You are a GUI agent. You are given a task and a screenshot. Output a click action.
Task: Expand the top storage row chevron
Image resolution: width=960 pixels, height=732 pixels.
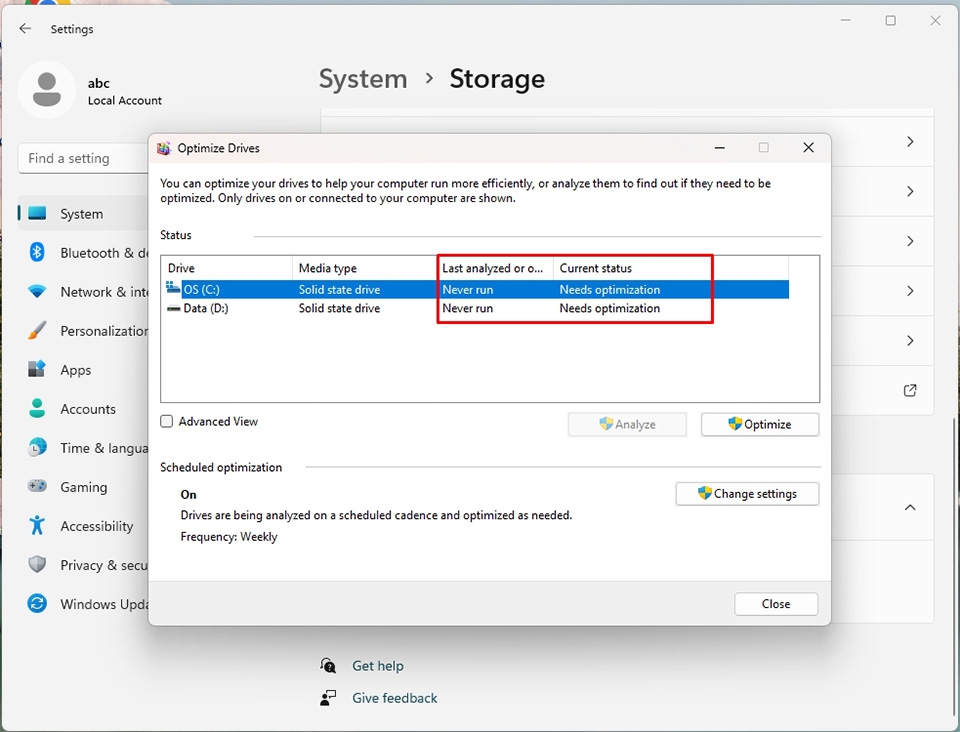click(910, 141)
